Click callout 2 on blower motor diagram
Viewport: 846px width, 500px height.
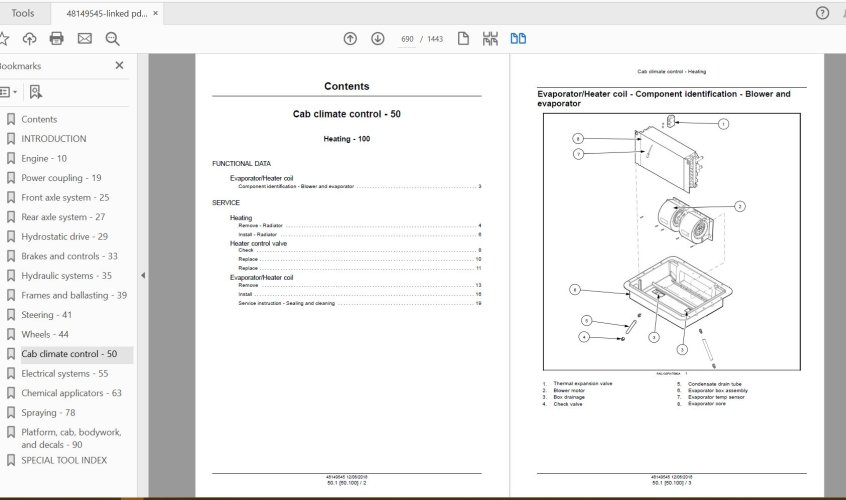pos(740,207)
